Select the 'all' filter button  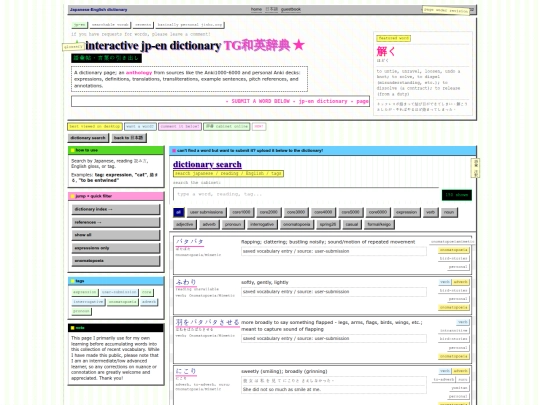pos(178,212)
